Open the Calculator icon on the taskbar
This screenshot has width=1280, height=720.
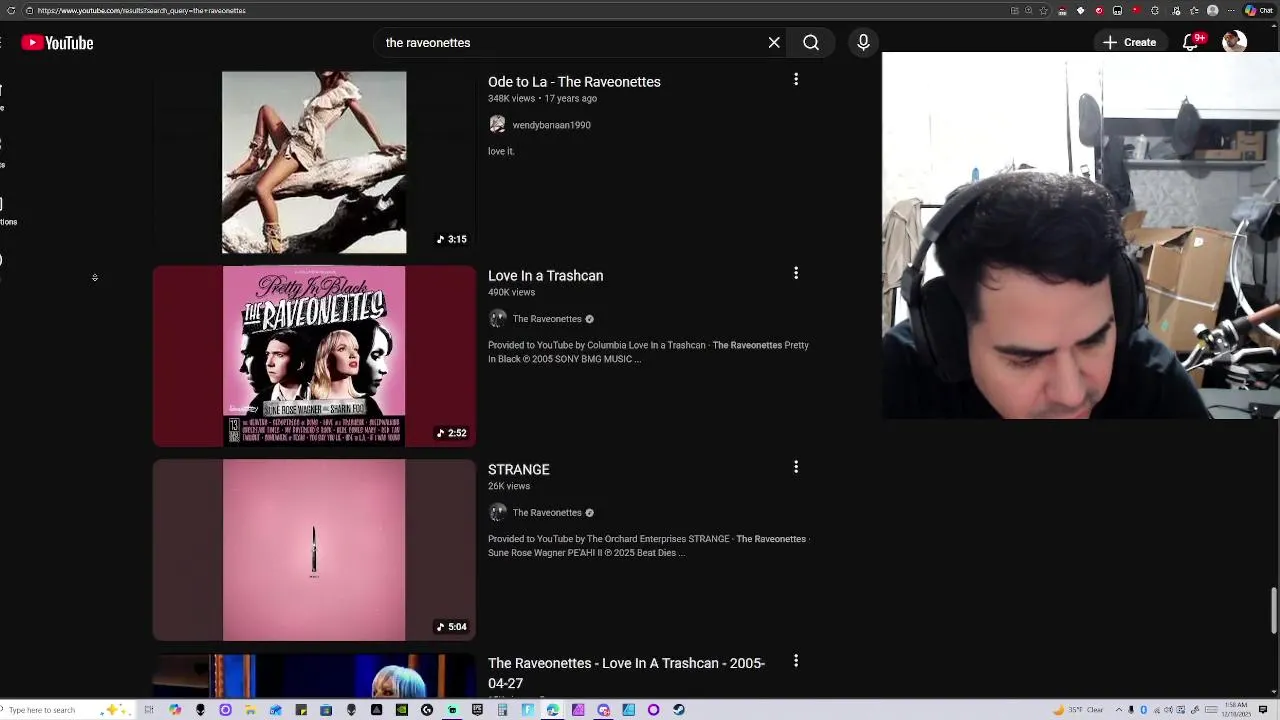tap(502, 710)
